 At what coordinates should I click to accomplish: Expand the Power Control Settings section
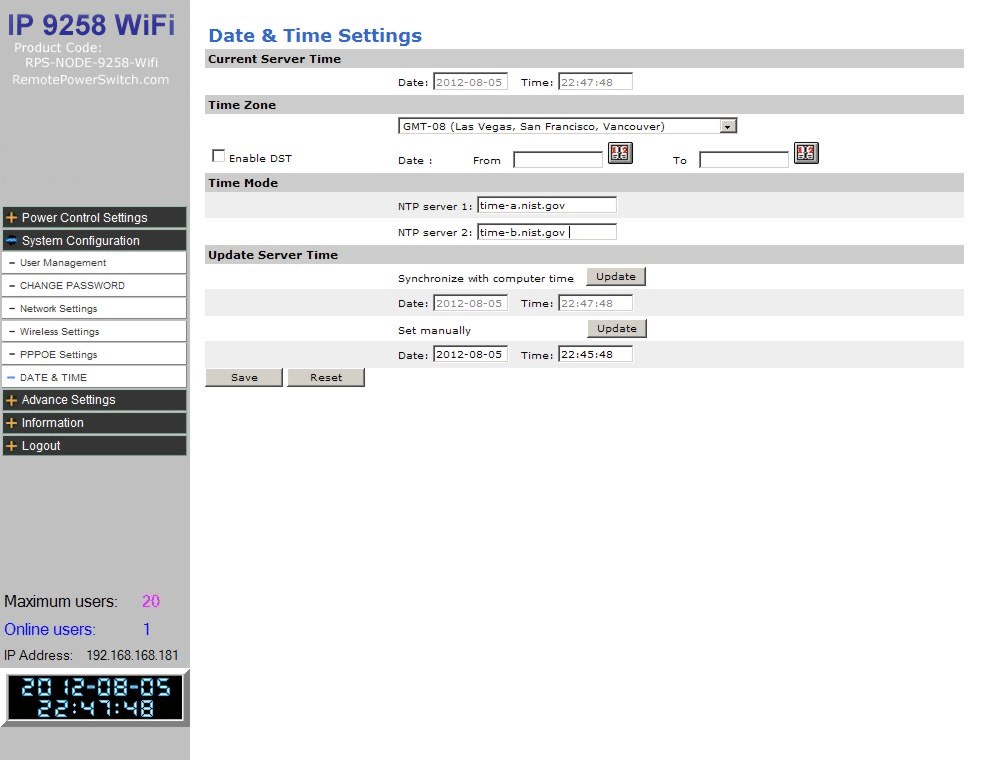(94, 218)
